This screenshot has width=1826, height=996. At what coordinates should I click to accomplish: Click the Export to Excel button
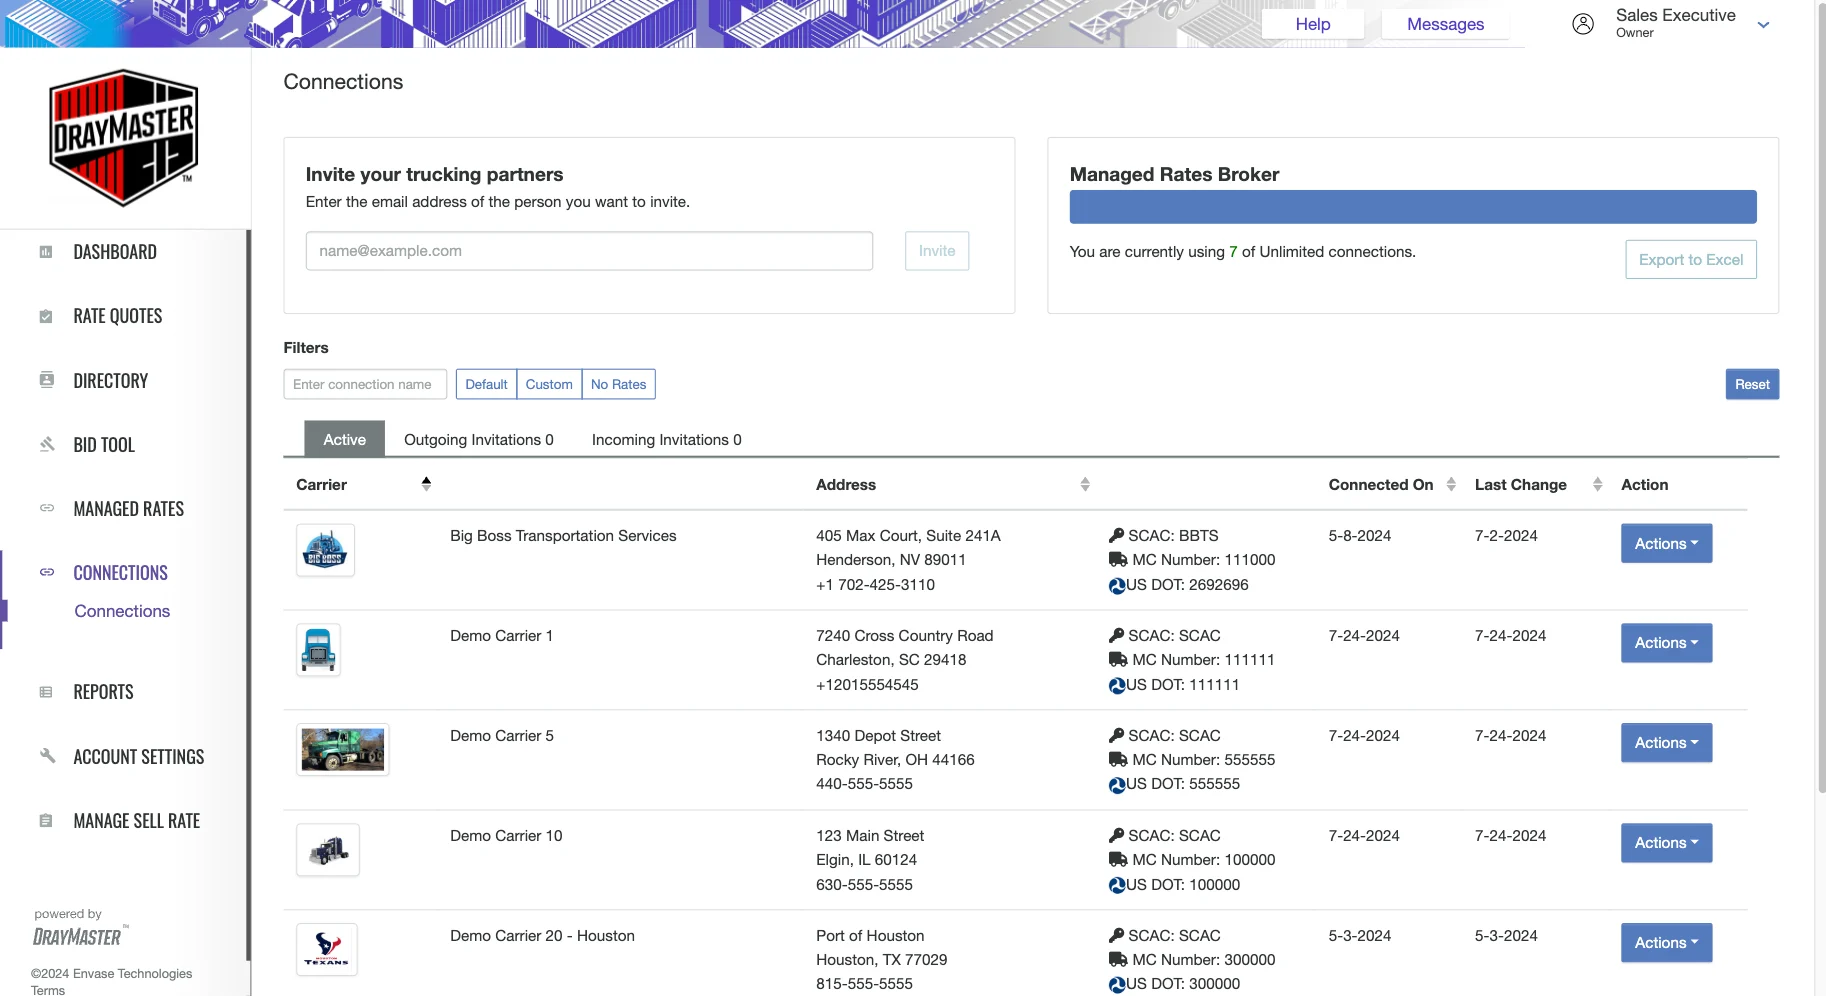pos(1690,260)
